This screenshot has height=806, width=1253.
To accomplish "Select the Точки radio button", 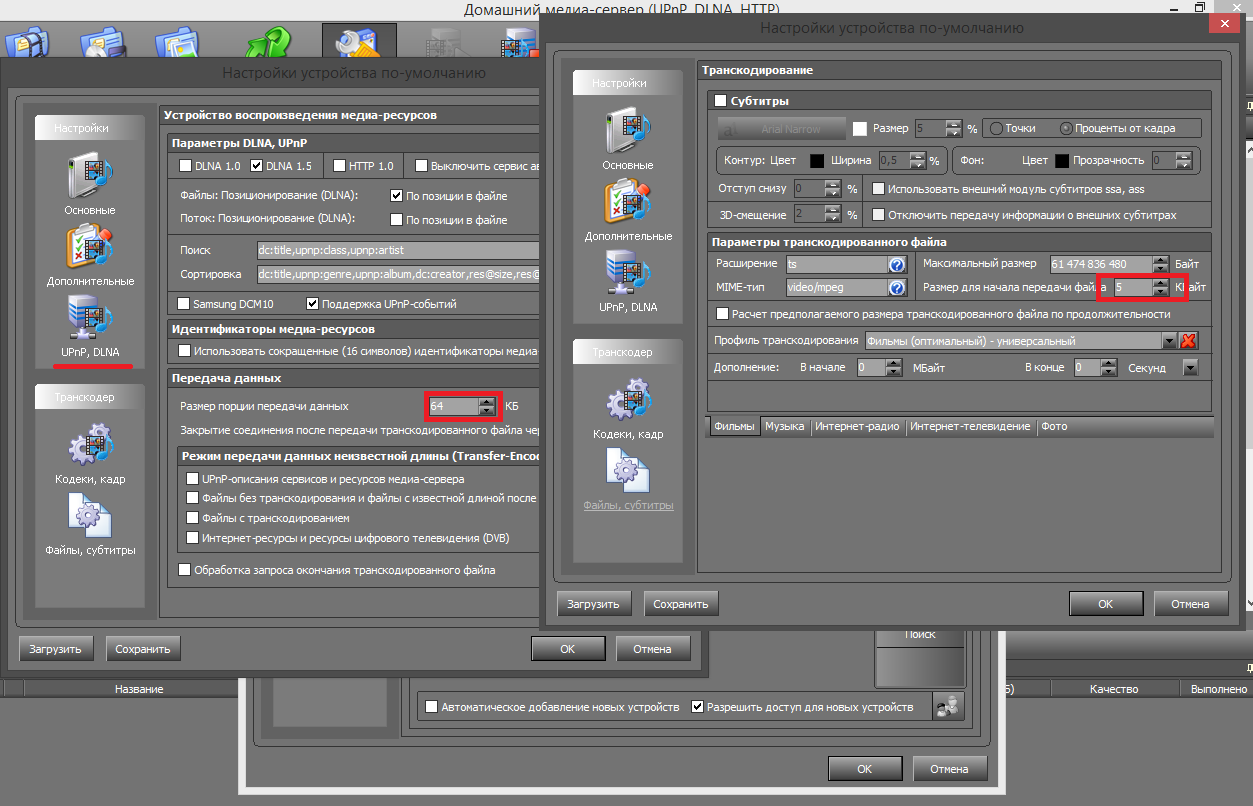I will [996, 128].
